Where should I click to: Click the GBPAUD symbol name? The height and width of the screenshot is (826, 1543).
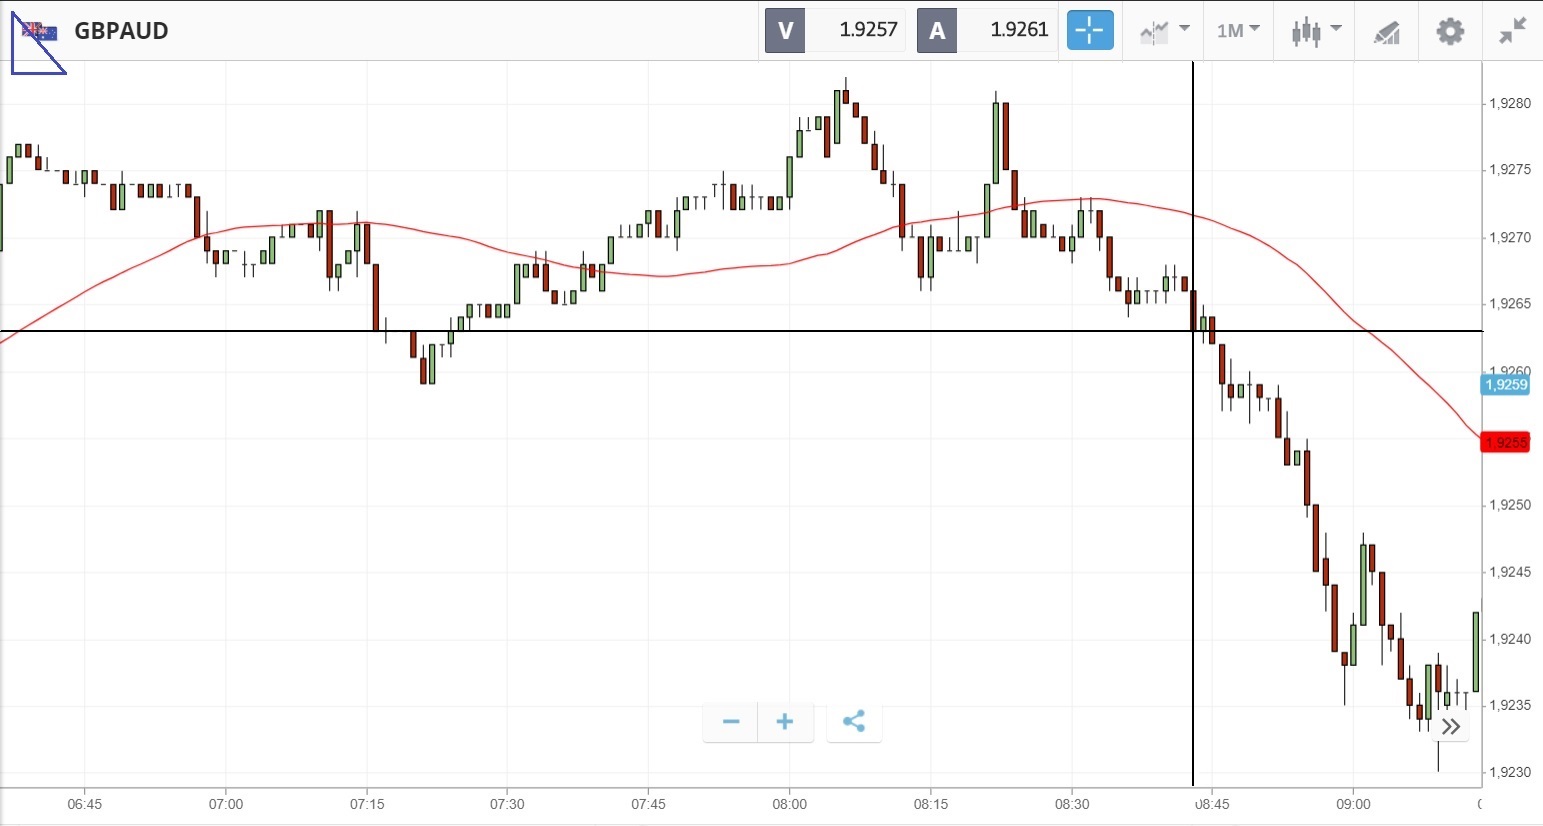coord(121,31)
